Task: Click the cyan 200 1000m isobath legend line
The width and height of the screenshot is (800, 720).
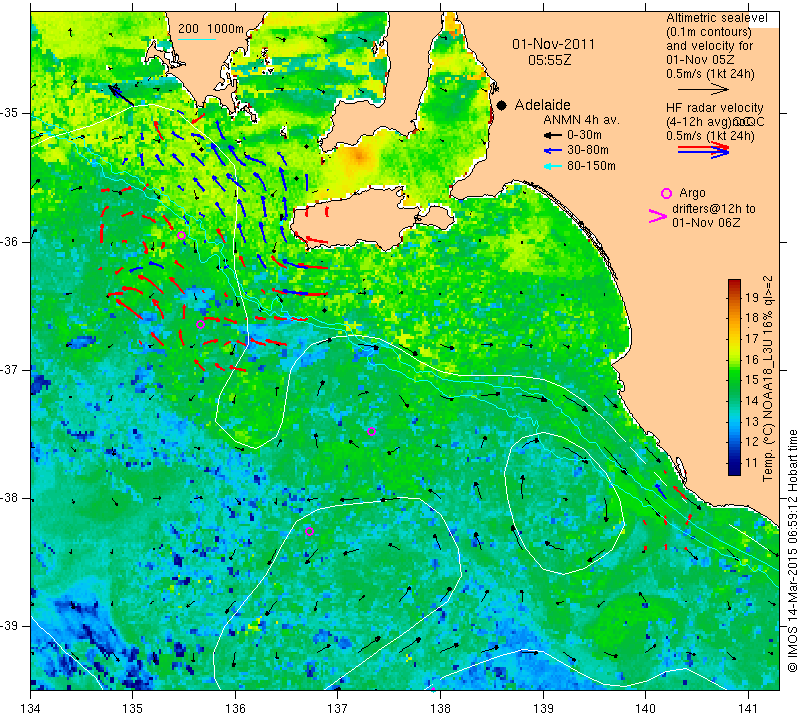Action: pos(197,39)
